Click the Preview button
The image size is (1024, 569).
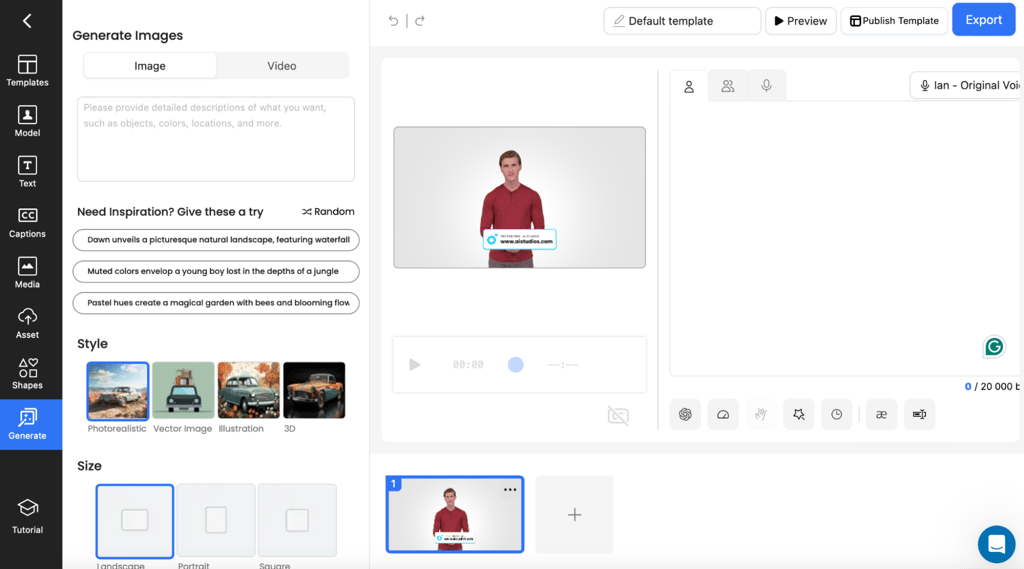(x=801, y=21)
